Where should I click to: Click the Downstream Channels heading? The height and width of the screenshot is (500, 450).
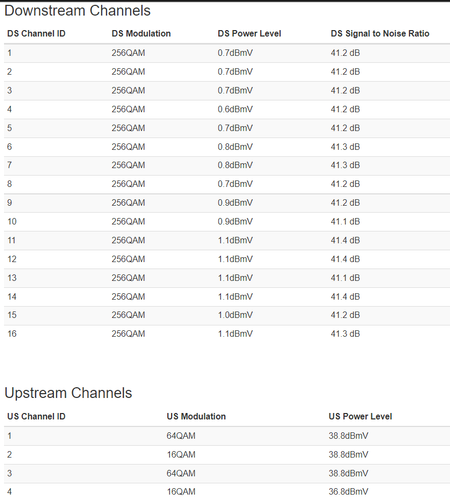77,11
